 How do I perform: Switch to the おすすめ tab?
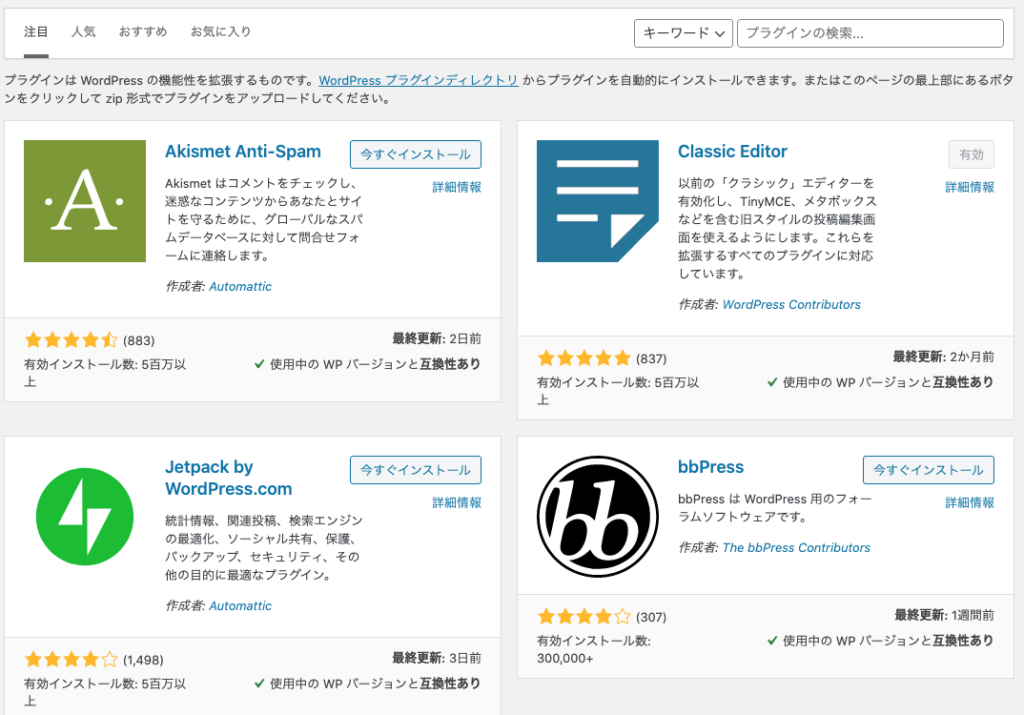[143, 31]
